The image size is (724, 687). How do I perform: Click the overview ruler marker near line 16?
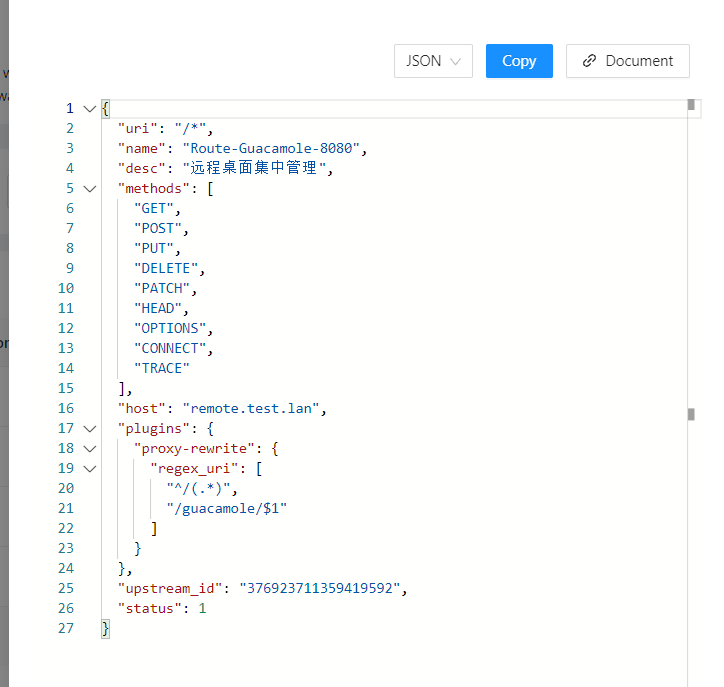(x=691, y=414)
